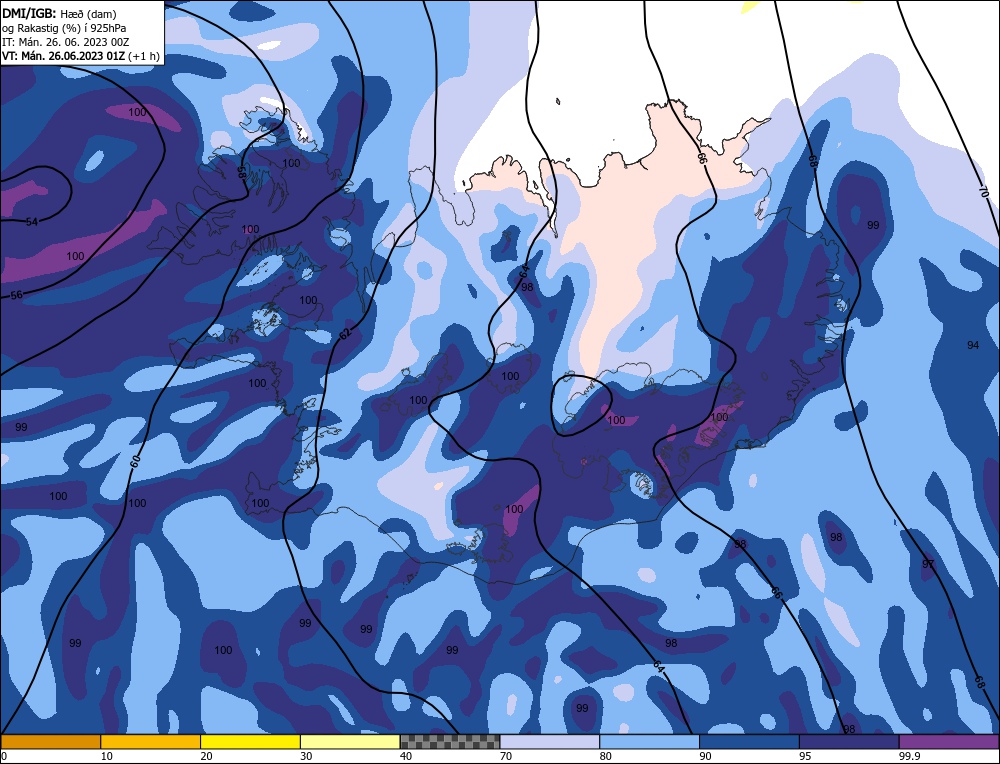This screenshot has height=764, width=1000.
Task: Click the '(+1 h)' forecast offset text
Action: (x=144, y=56)
